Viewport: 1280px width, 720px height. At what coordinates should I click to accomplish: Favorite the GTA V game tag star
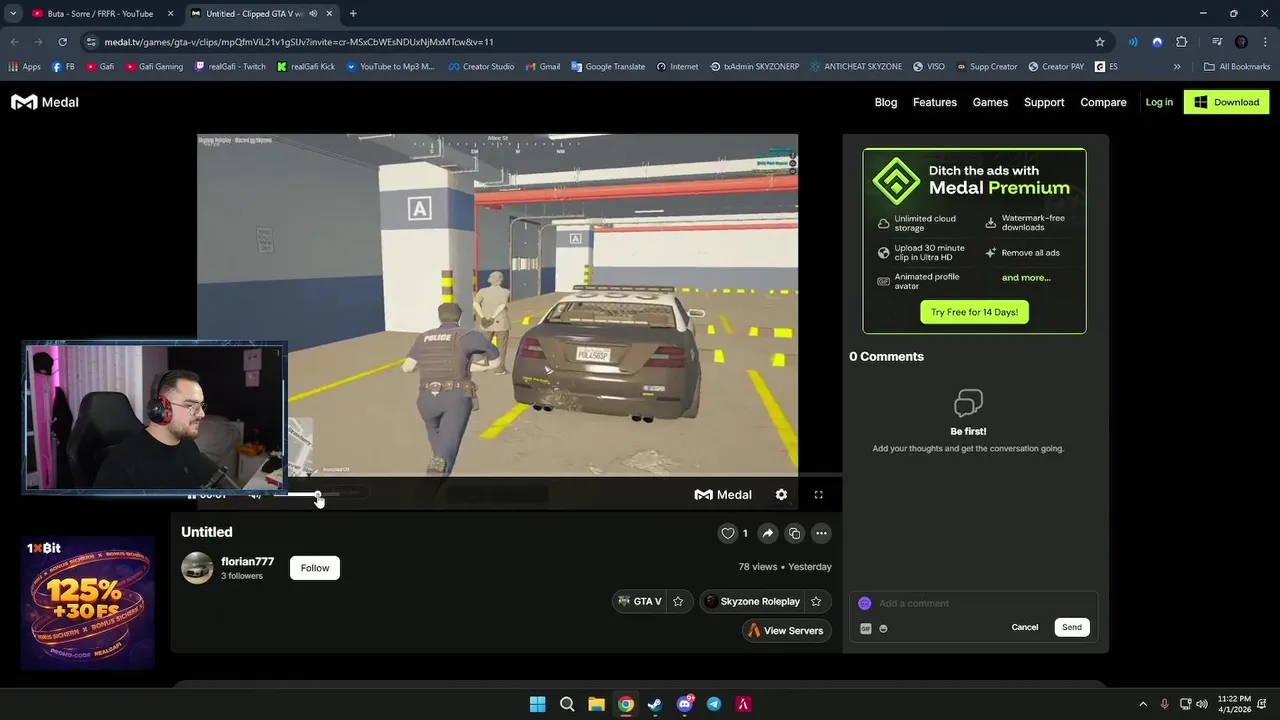[x=678, y=601]
